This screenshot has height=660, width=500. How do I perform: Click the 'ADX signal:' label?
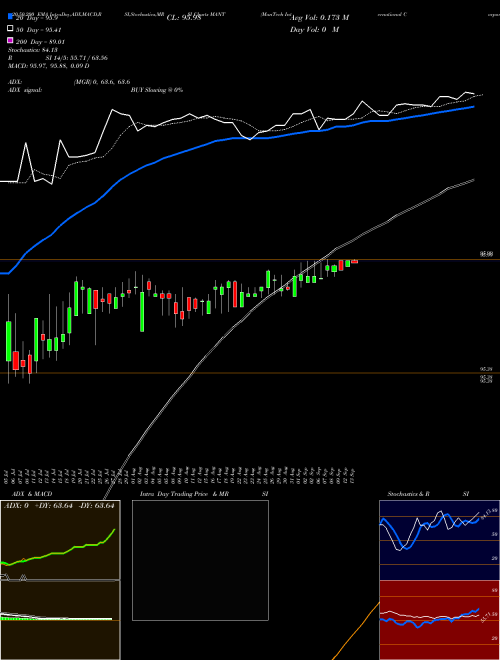pyautogui.click(x=25, y=90)
